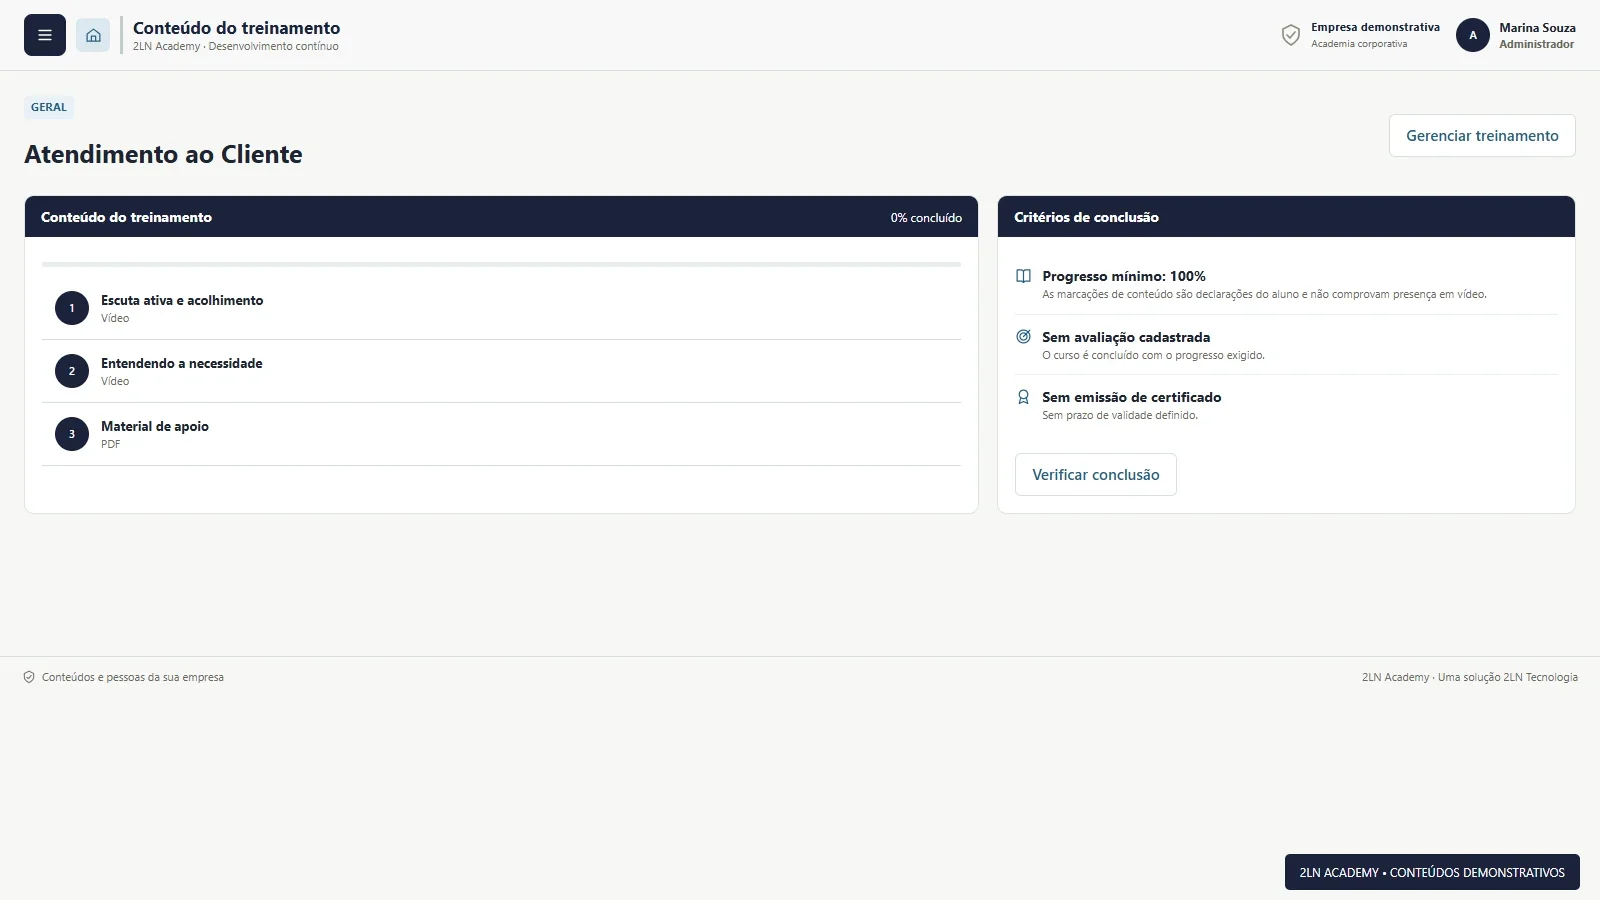Open the hamburger menu button
1600x900 pixels.
point(45,35)
